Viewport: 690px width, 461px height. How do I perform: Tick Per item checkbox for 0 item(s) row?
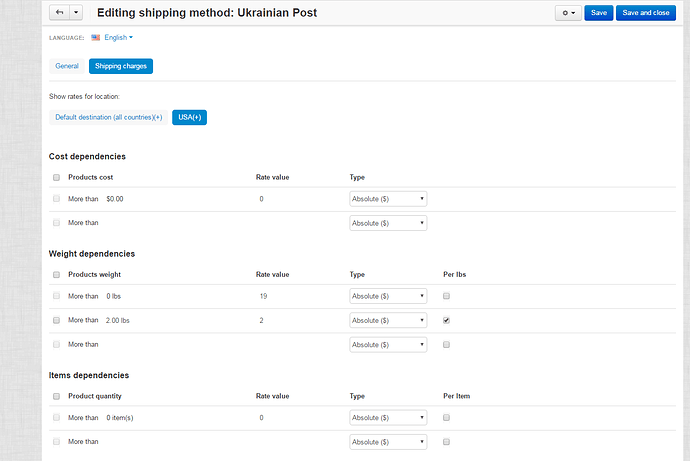coord(446,417)
